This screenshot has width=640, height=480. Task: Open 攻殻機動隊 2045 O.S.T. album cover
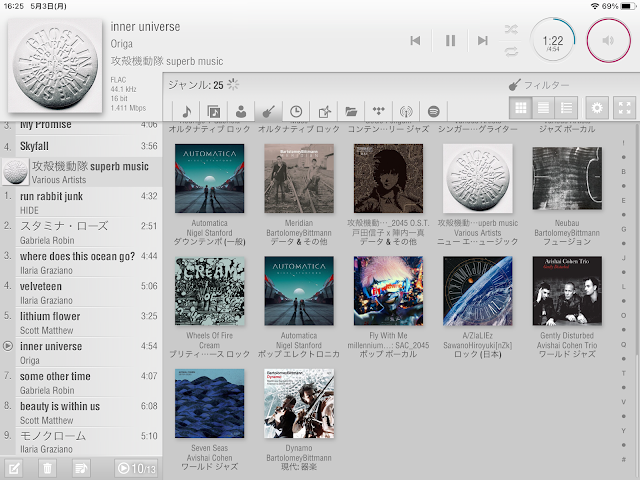388,178
